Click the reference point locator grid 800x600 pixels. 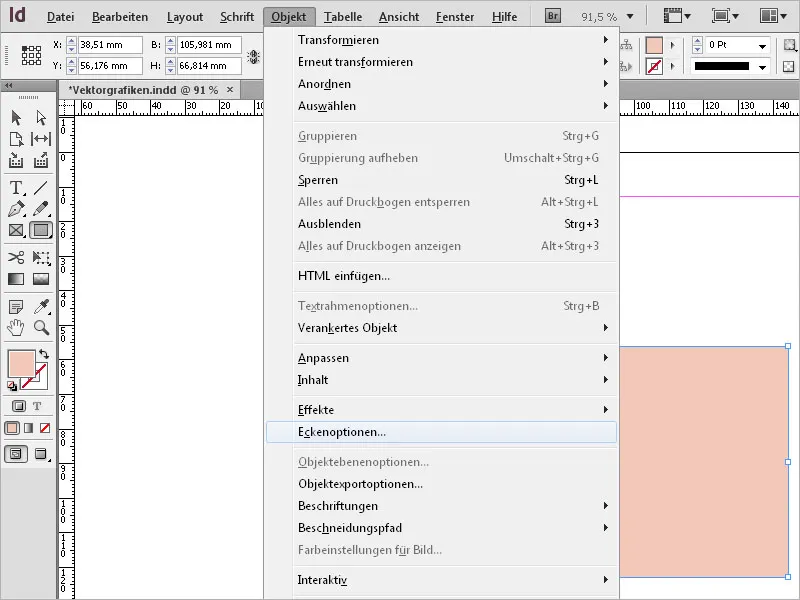point(31,55)
